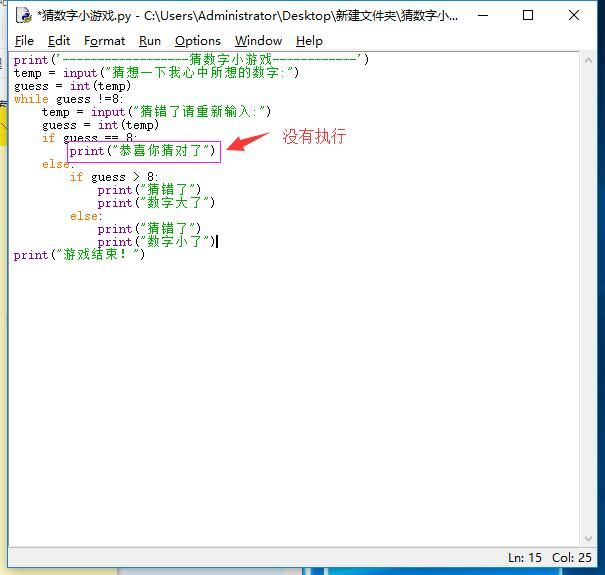Click the Ln: 15 status indicator

coord(525,557)
